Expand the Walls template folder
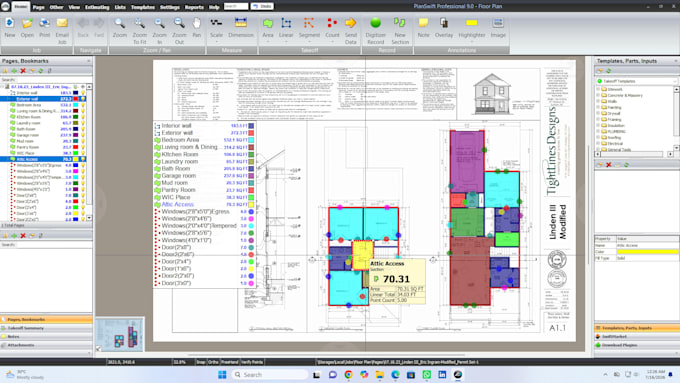680x383 pixels. pyautogui.click(x=598, y=101)
